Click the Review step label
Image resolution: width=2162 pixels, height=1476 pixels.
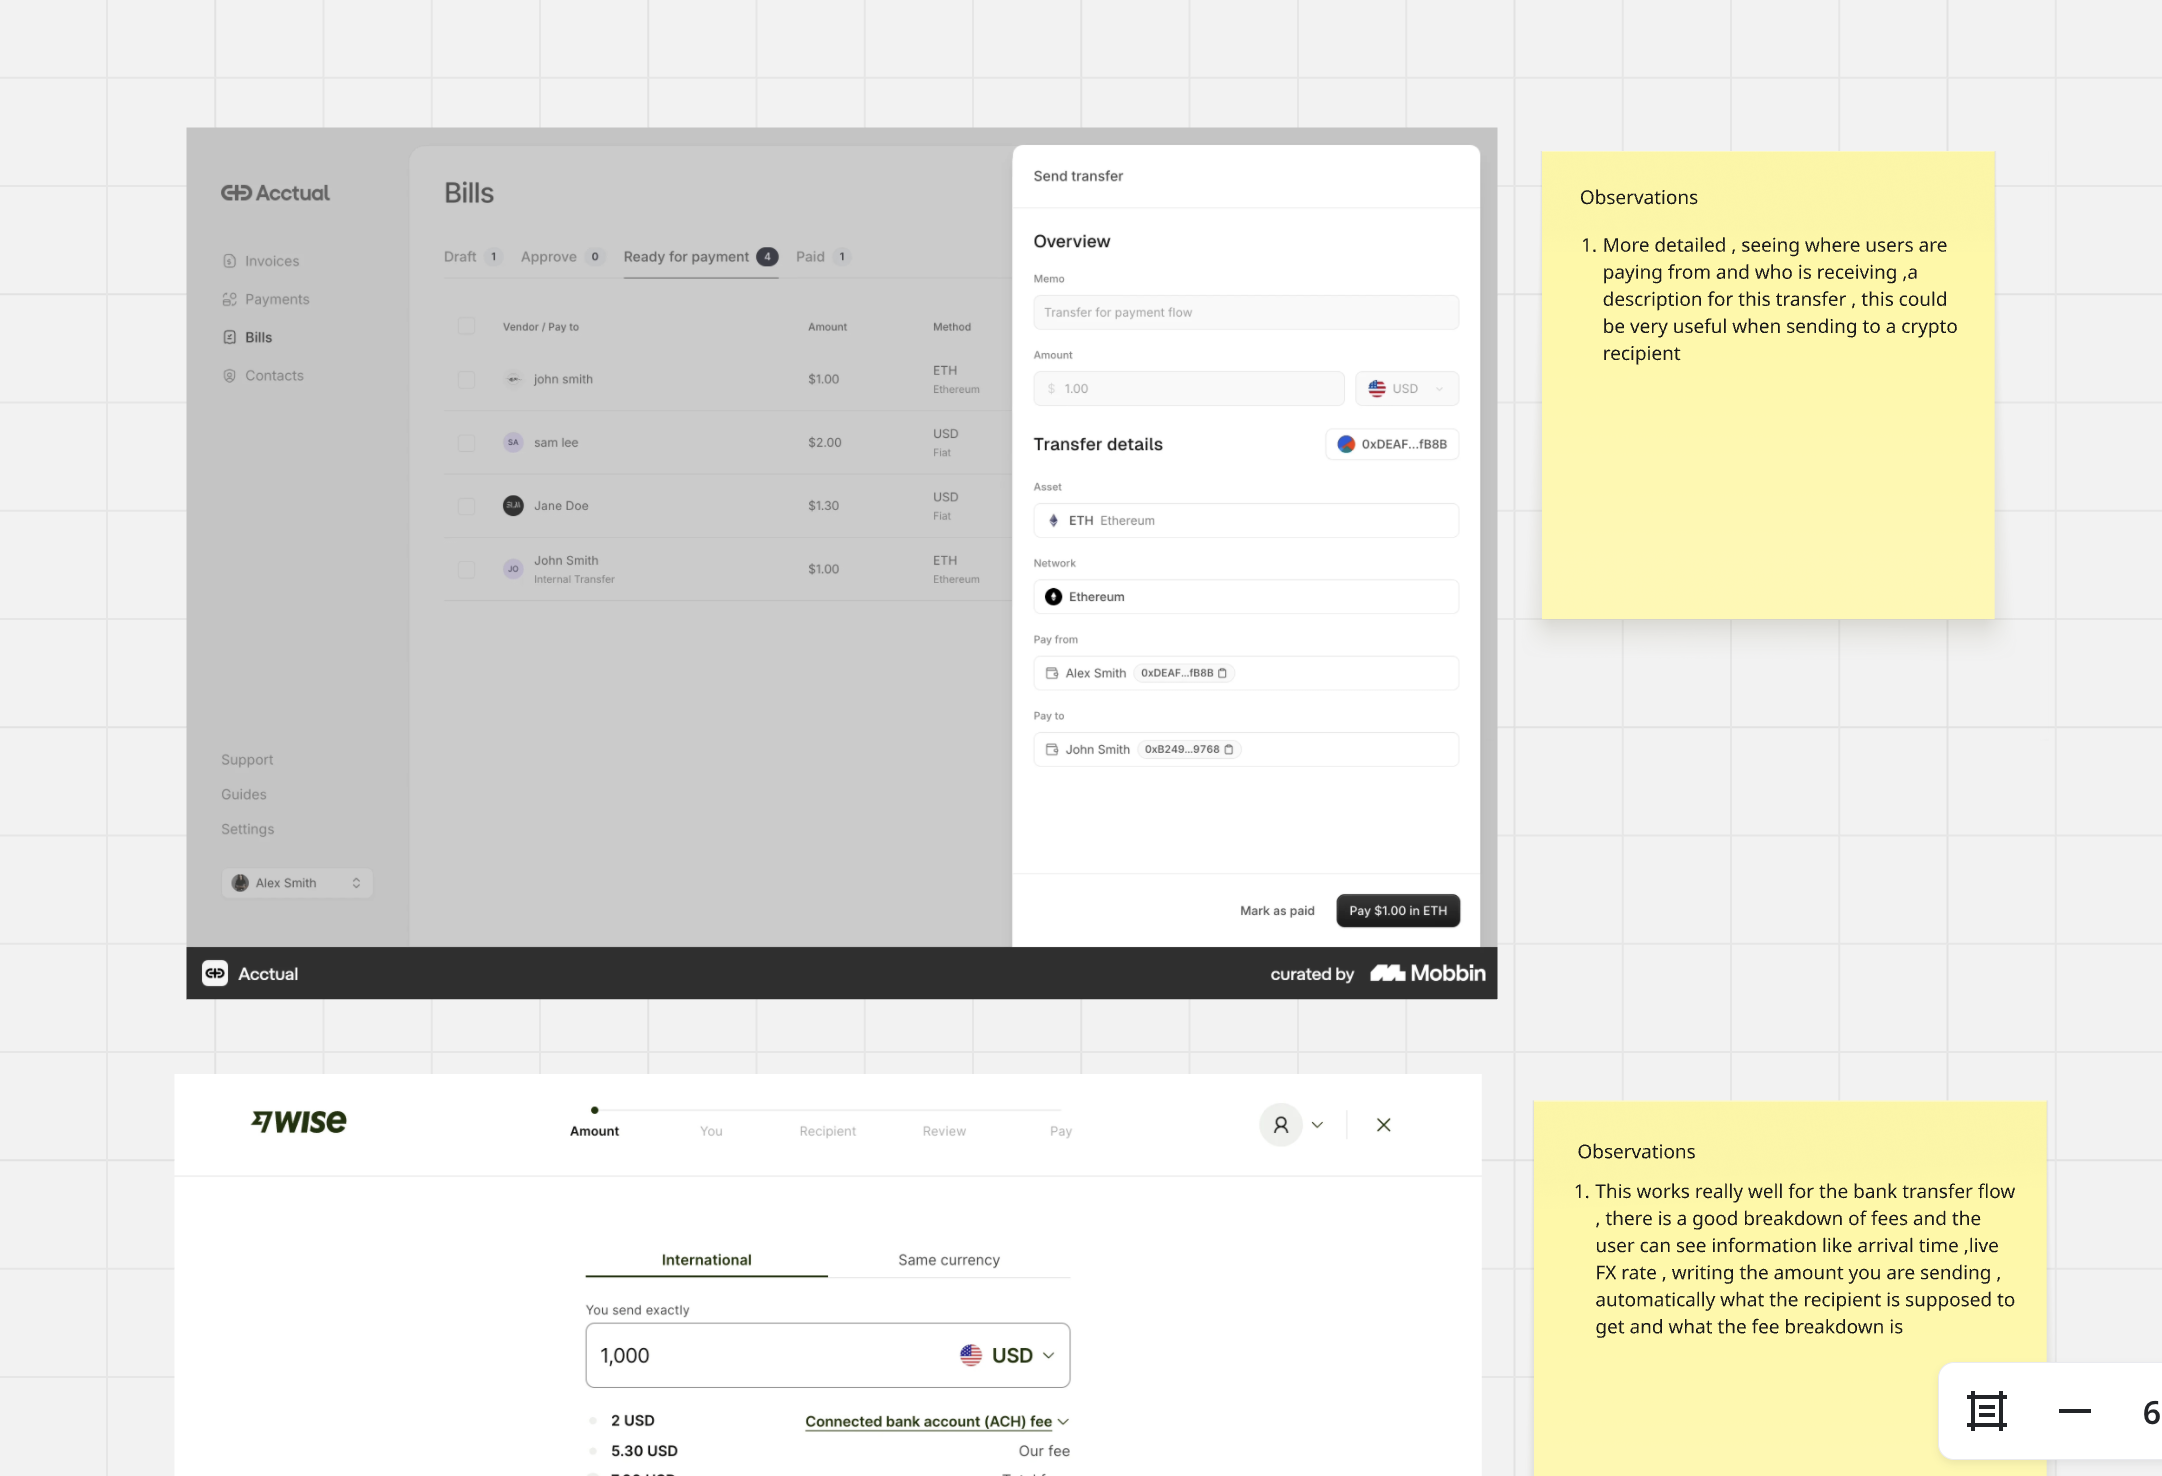click(944, 1131)
